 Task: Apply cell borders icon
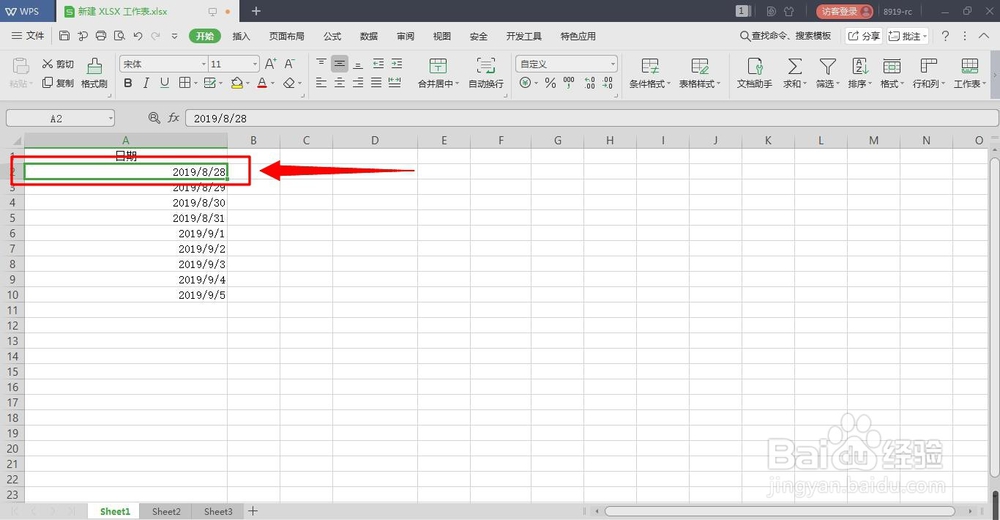point(184,83)
